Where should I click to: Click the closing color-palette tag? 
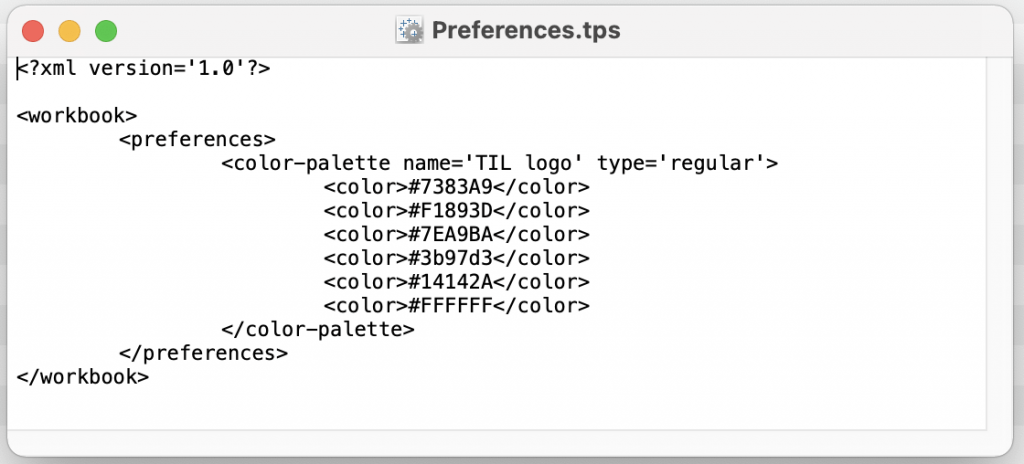tap(317, 329)
